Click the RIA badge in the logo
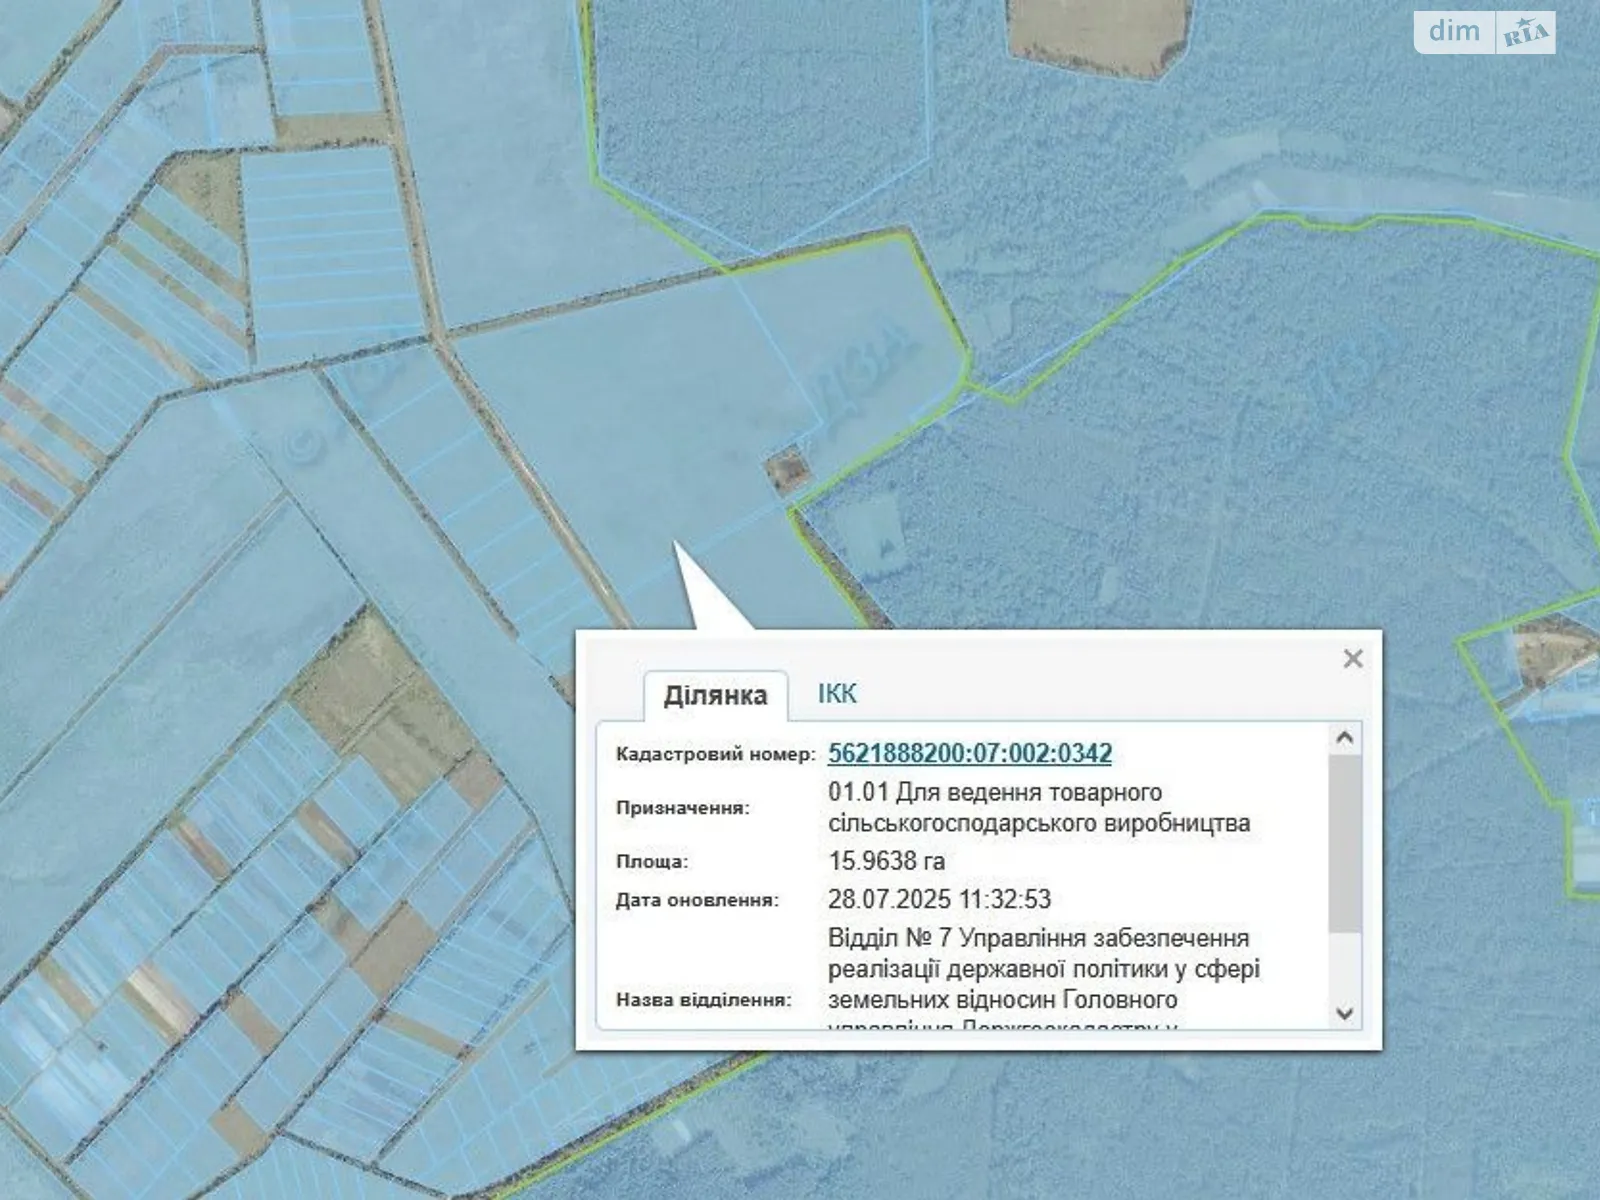 (x=1525, y=34)
